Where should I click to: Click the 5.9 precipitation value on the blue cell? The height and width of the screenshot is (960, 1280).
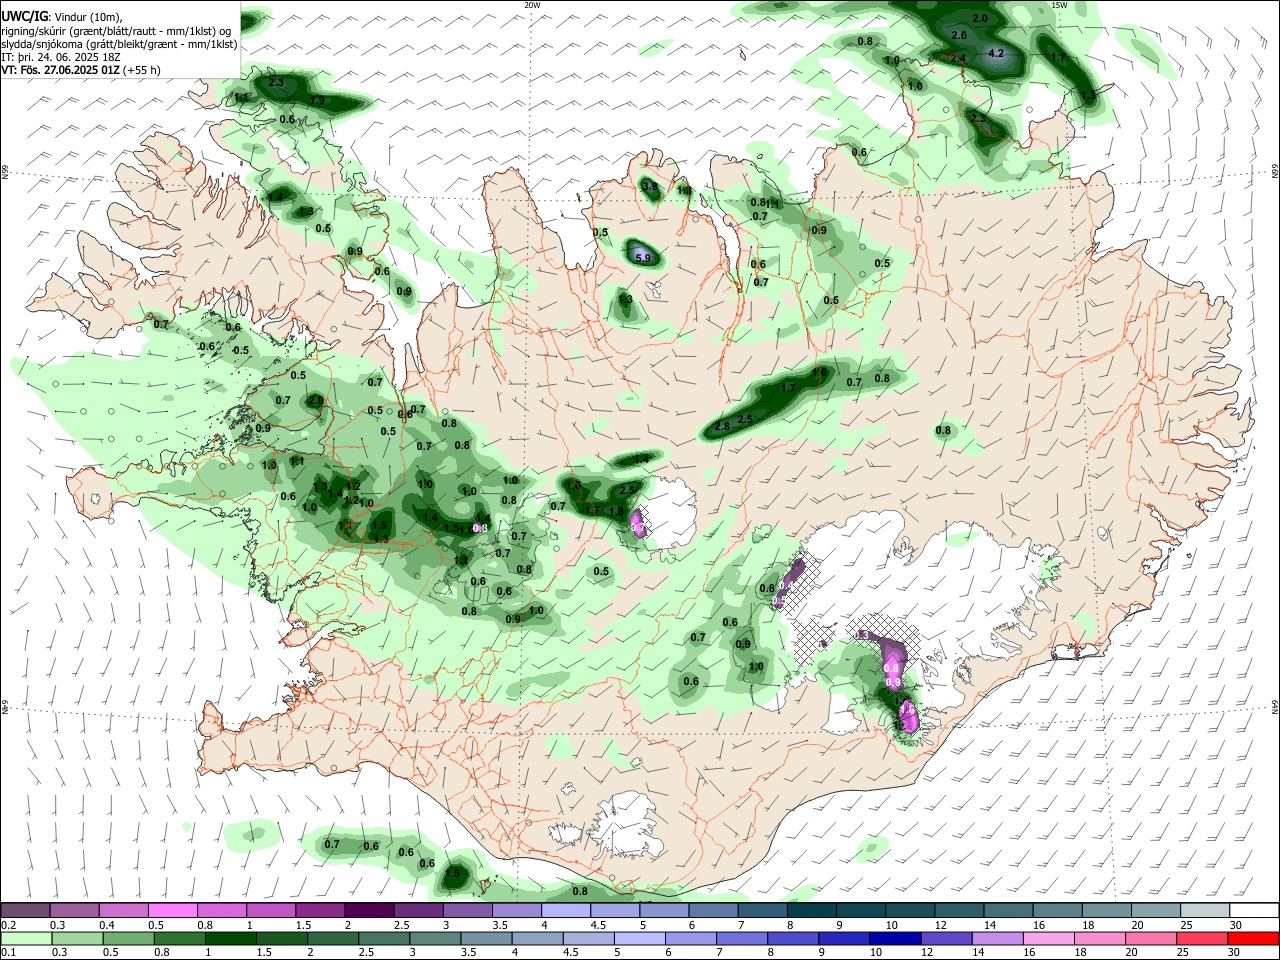643,258
